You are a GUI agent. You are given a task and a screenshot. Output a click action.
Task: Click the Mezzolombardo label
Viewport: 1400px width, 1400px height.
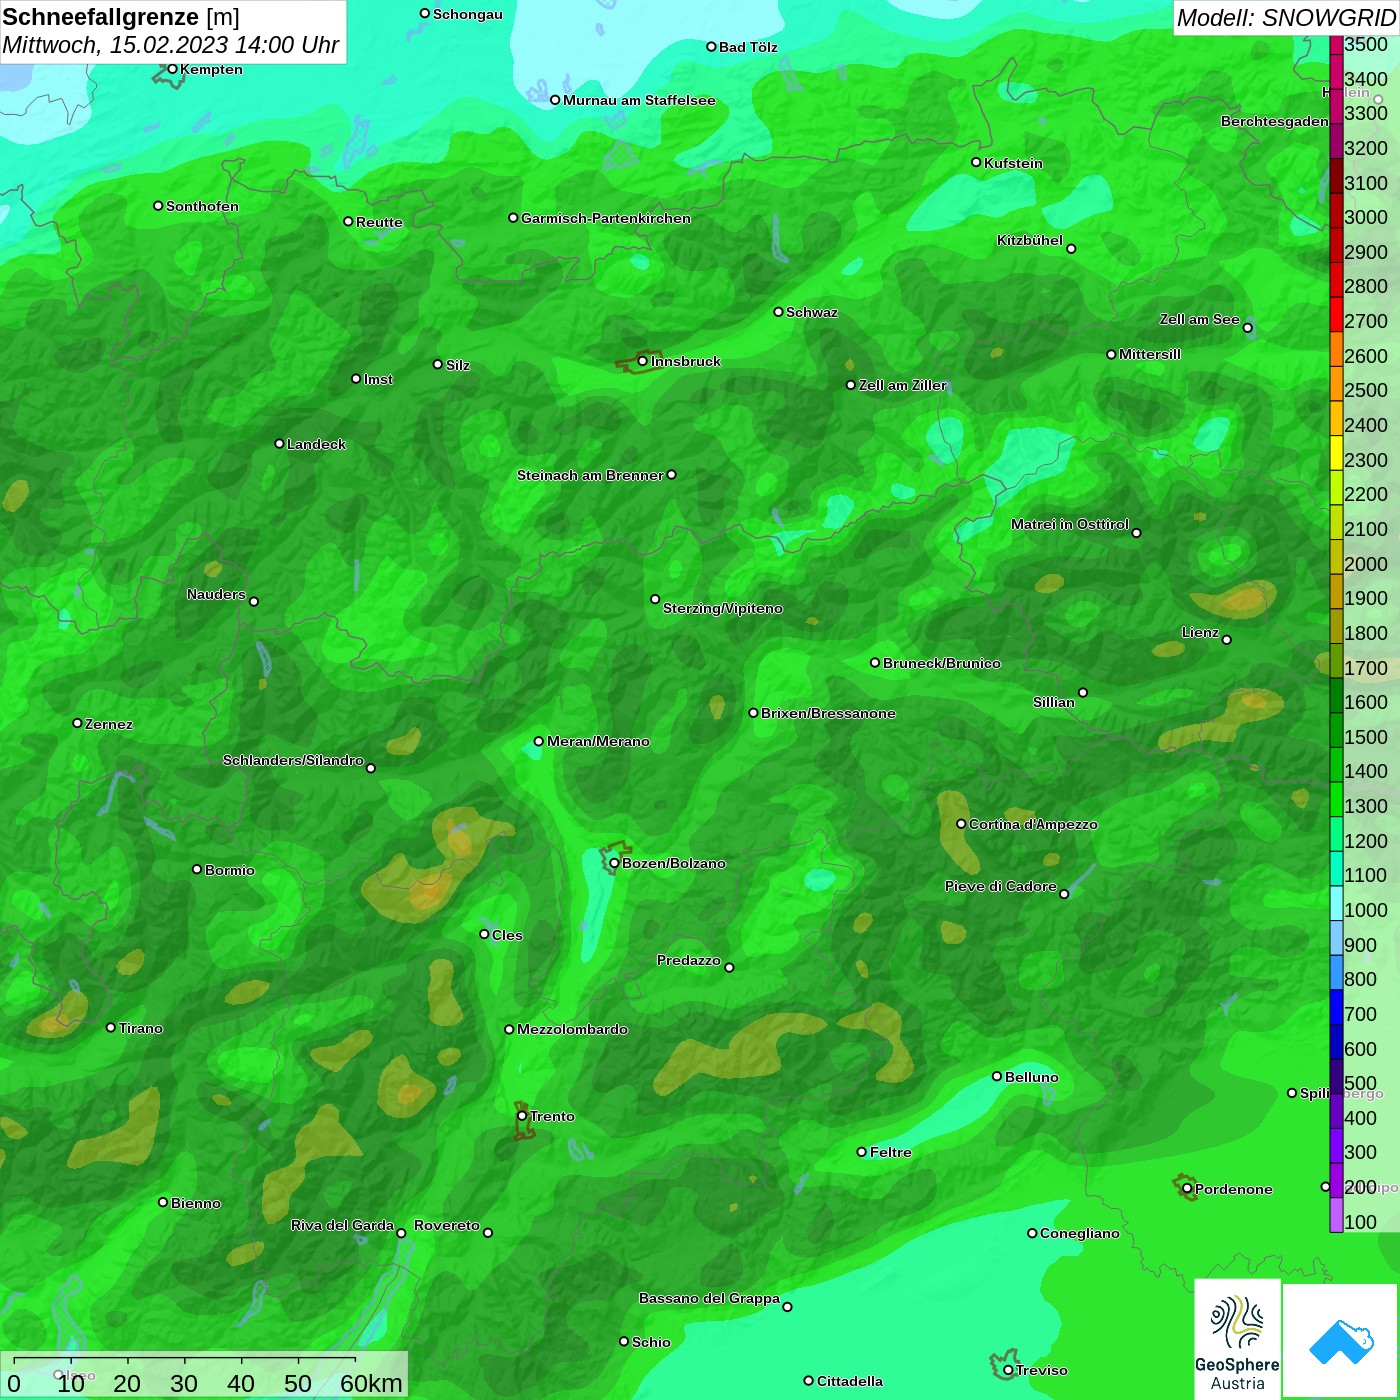click(572, 1029)
